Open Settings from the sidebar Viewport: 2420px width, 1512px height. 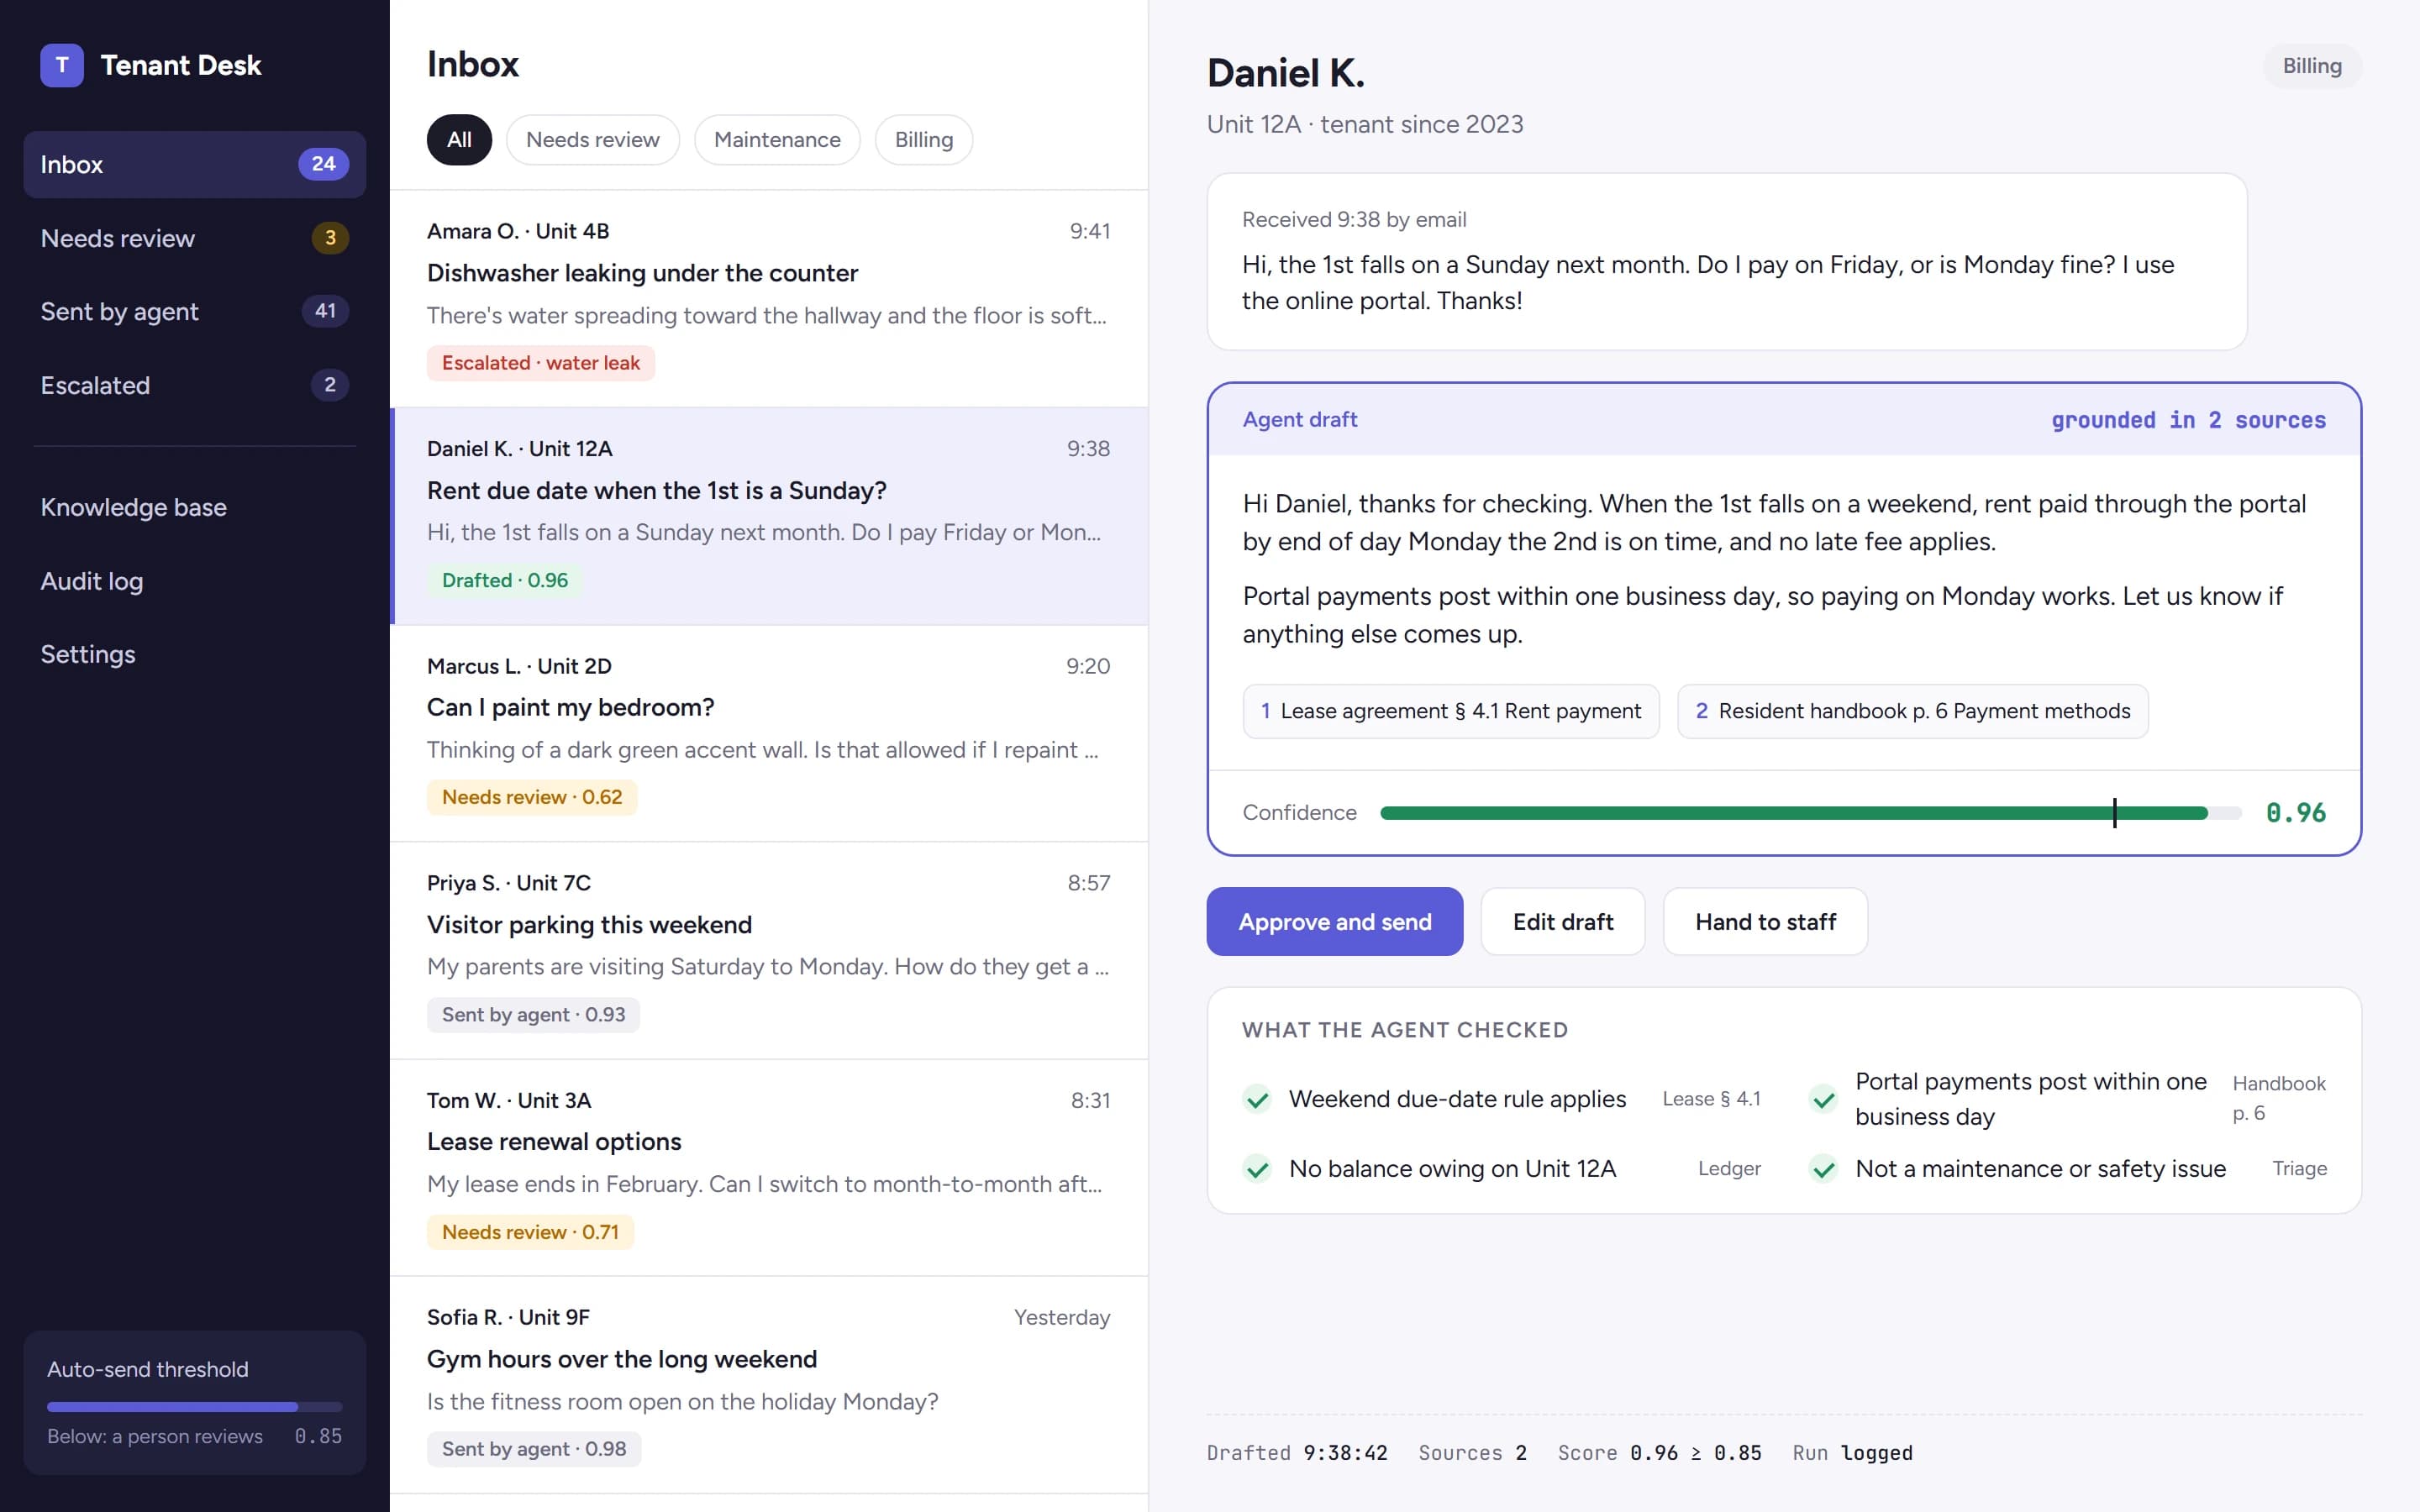194,654
